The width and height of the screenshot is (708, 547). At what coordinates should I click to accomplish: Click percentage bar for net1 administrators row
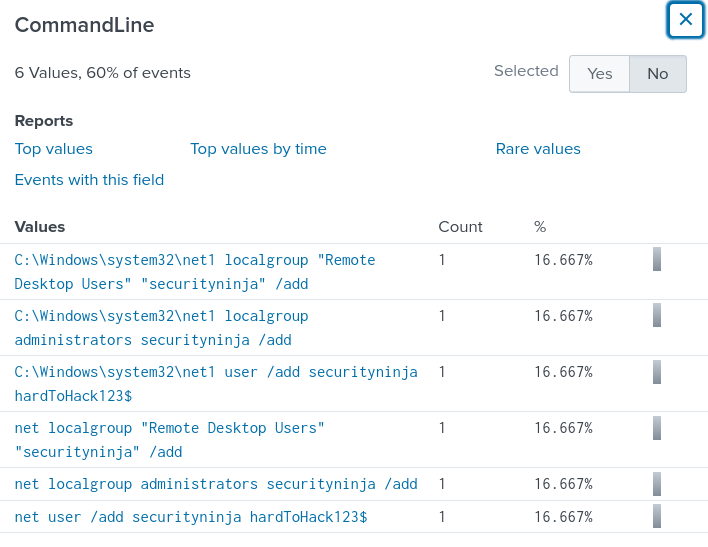point(657,316)
